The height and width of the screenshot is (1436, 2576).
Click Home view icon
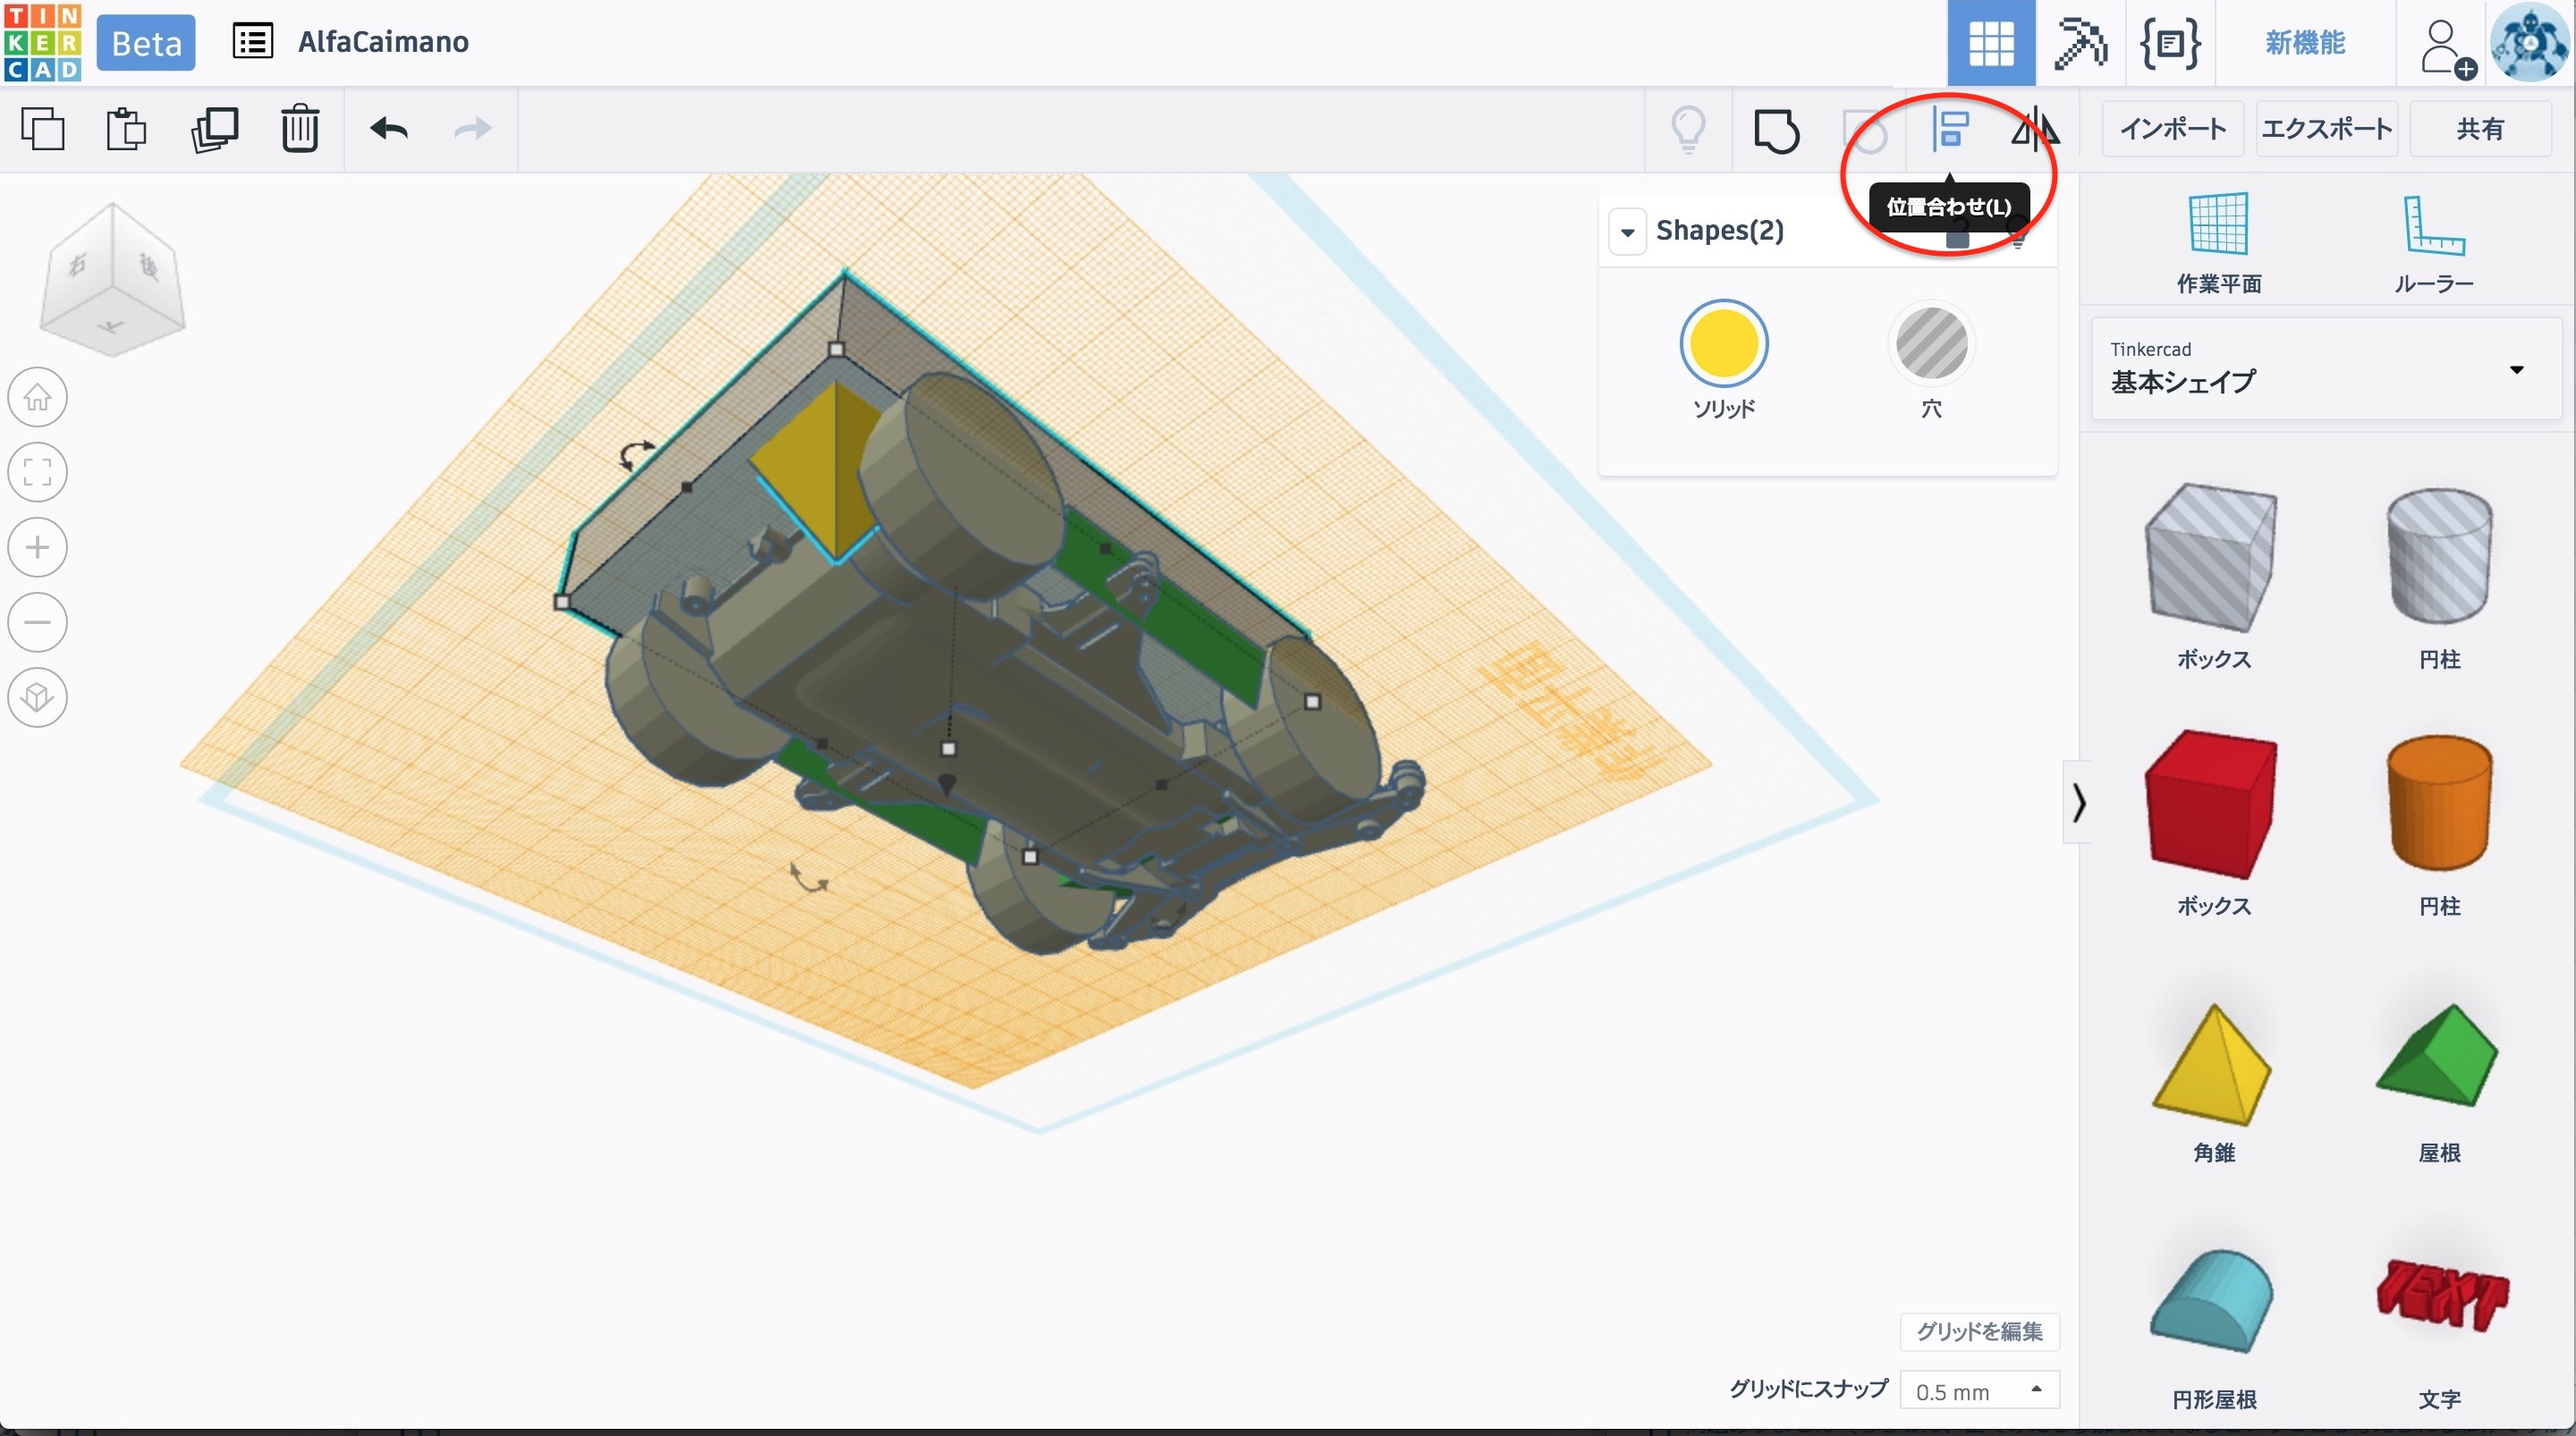38,397
